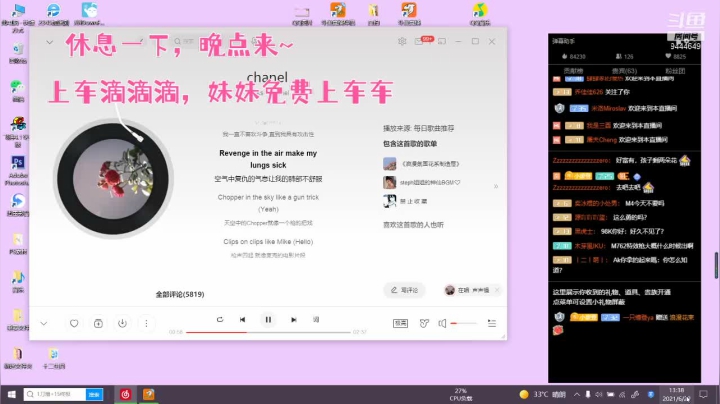Mute the player volume speaker icon

tap(442, 323)
